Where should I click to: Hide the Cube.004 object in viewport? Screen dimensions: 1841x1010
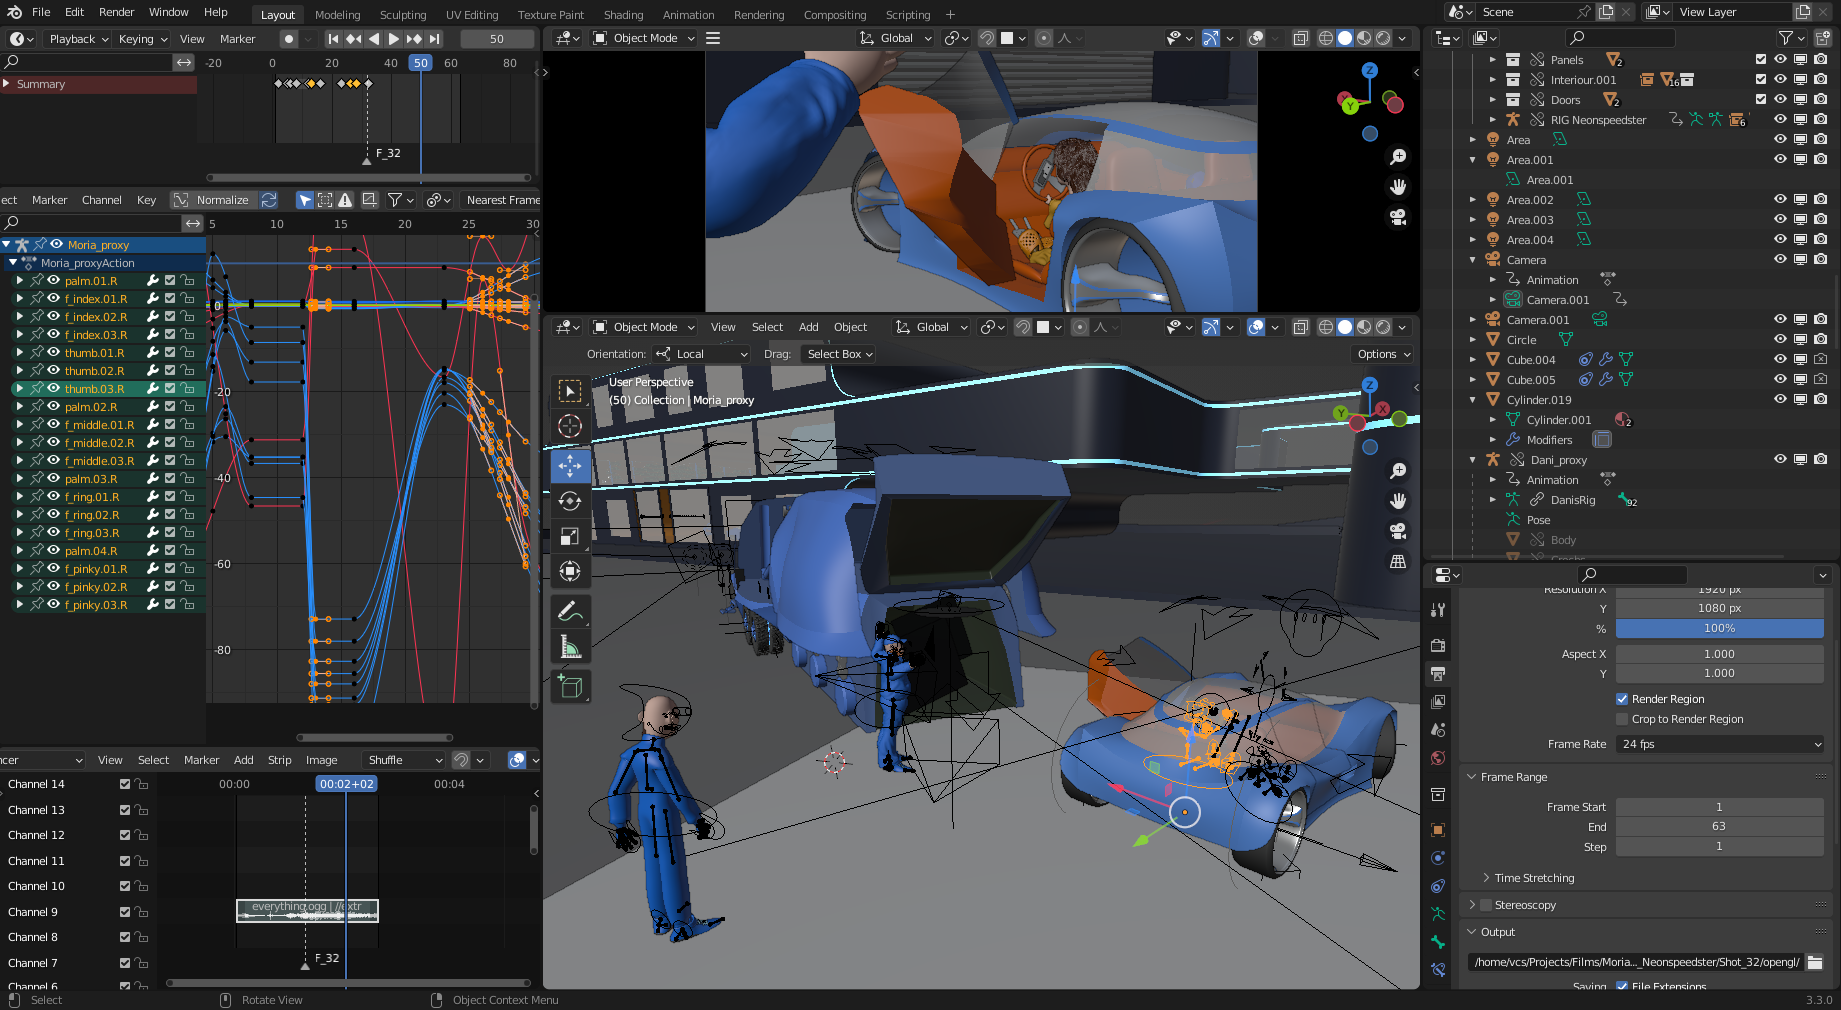coord(1780,360)
